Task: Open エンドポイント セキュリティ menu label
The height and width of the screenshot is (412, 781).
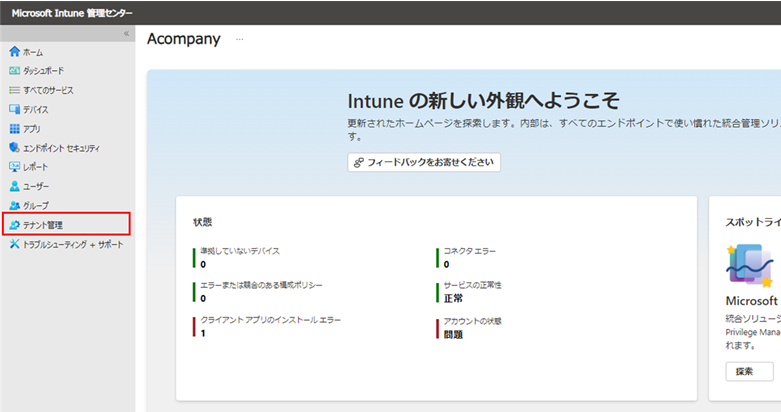Action: click(x=61, y=148)
